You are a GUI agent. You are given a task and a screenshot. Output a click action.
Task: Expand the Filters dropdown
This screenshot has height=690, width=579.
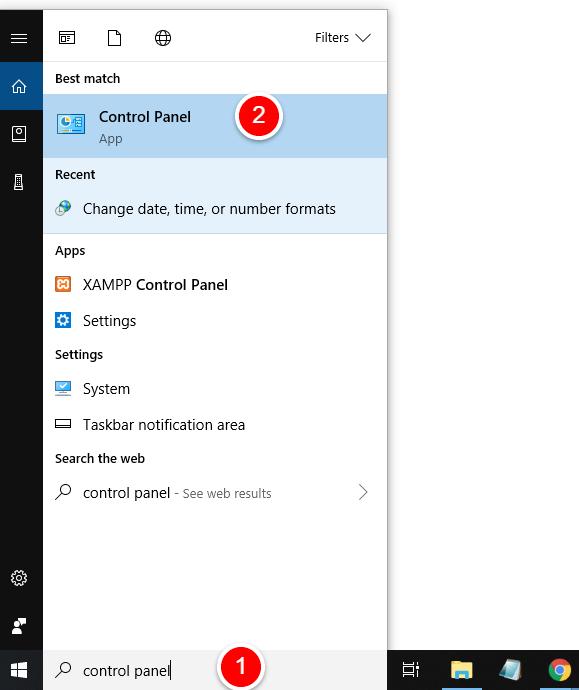343,38
